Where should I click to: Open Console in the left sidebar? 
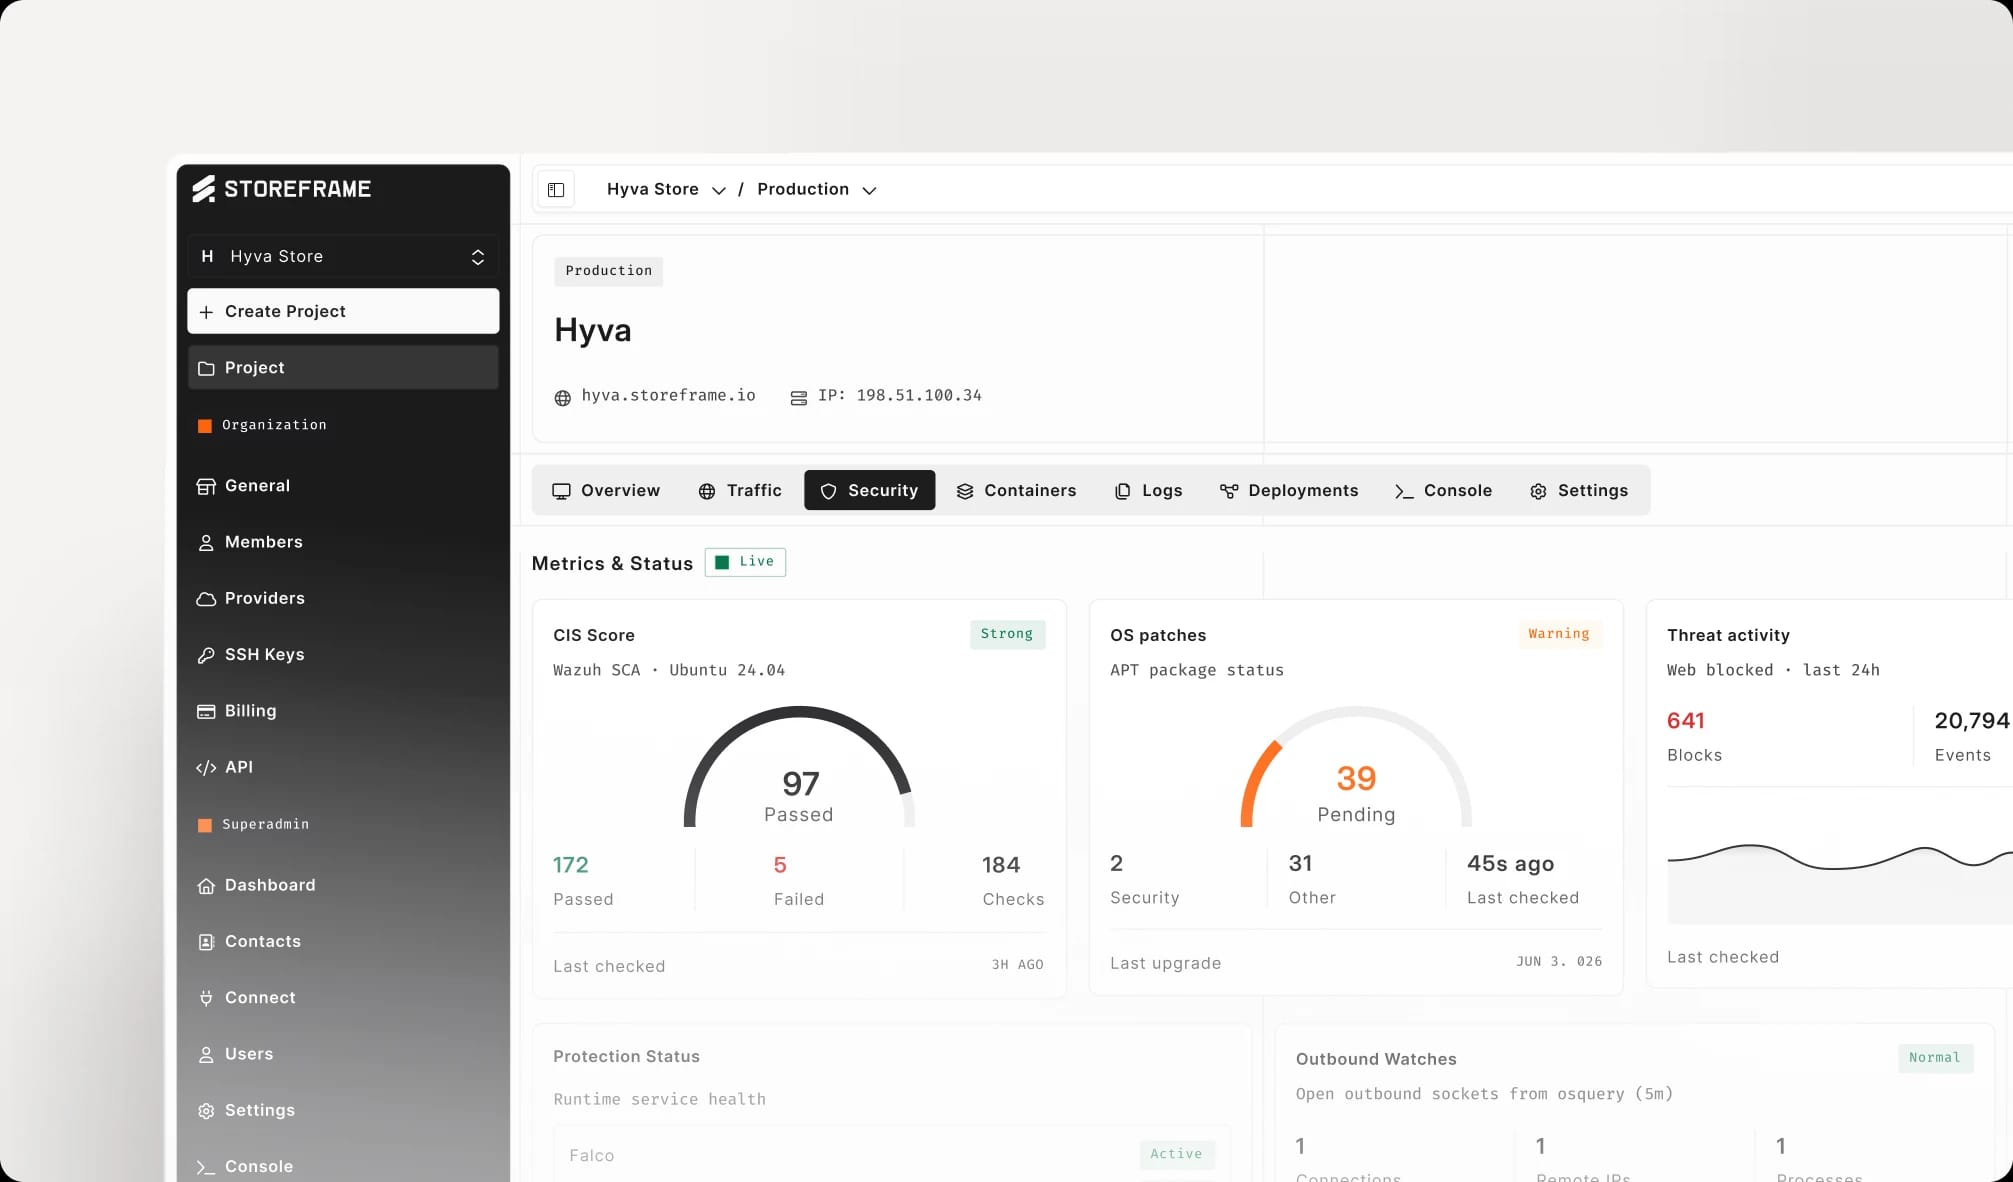pyautogui.click(x=343, y=1166)
